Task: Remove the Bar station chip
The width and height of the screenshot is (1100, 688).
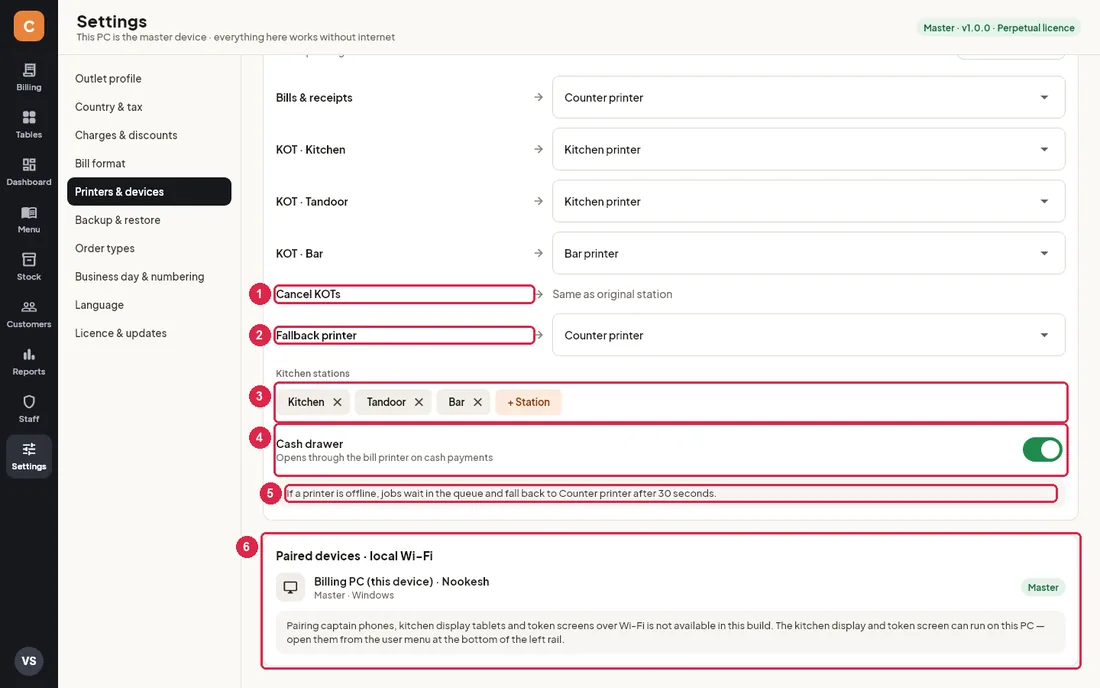Action: pyautogui.click(x=478, y=402)
